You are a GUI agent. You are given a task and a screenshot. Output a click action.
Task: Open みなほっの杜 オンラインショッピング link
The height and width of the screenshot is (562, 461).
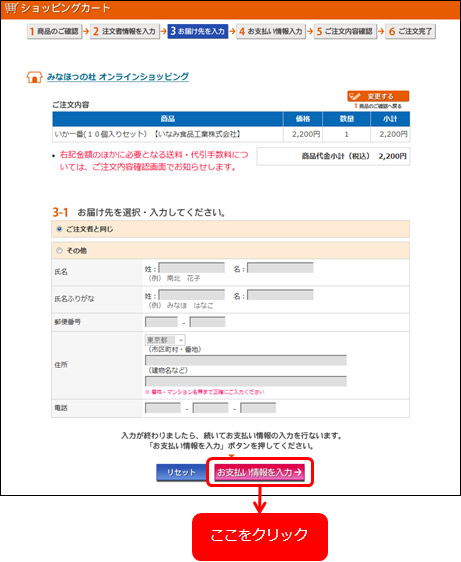[x=118, y=77]
